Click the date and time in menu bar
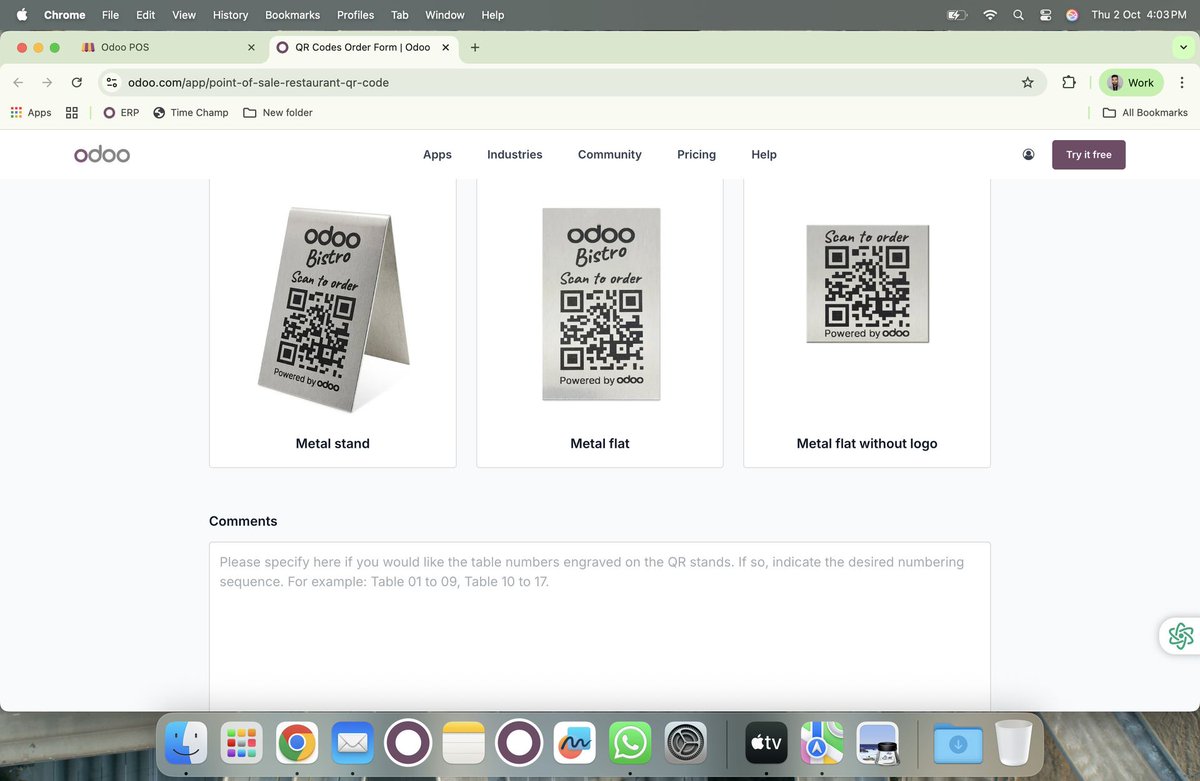Viewport: 1200px width, 781px height. tap(1139, 15)
